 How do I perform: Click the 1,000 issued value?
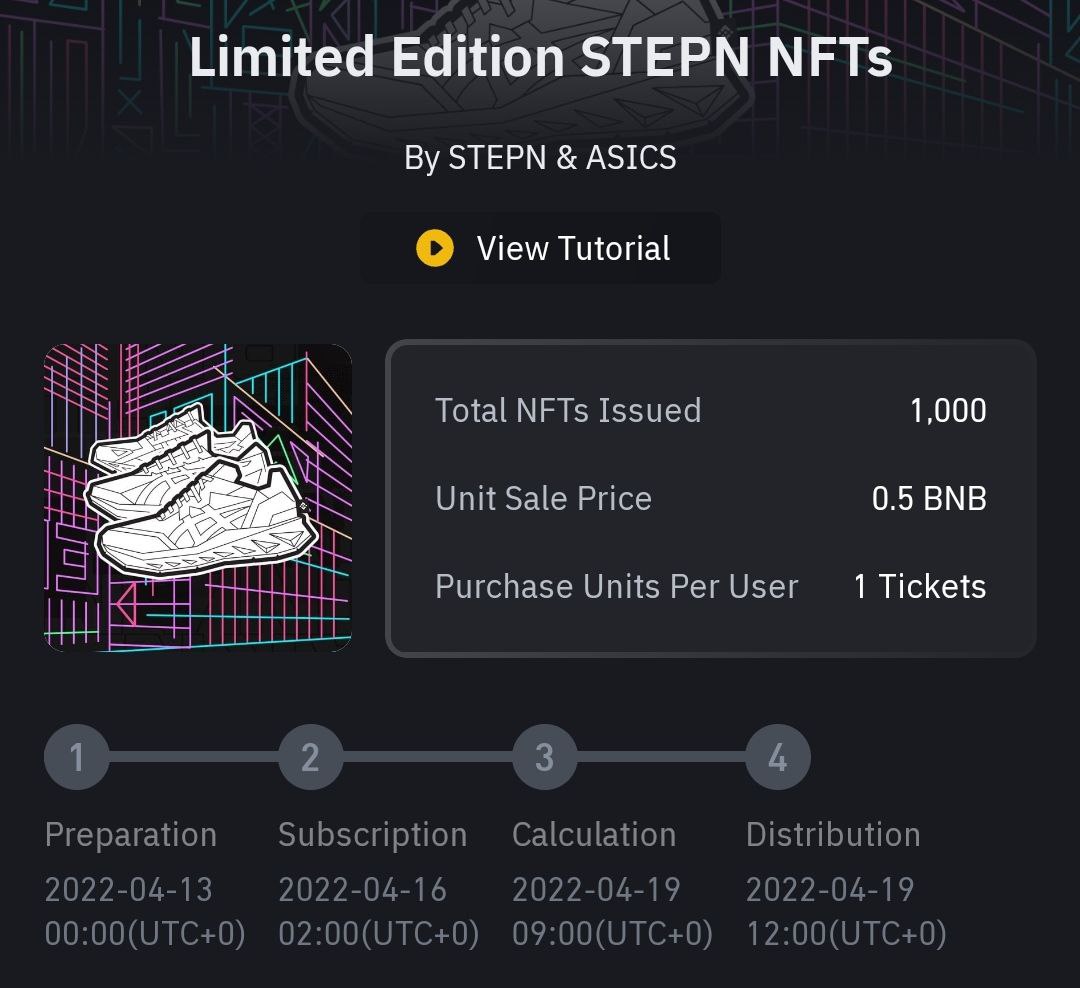[x=948, y=410]
